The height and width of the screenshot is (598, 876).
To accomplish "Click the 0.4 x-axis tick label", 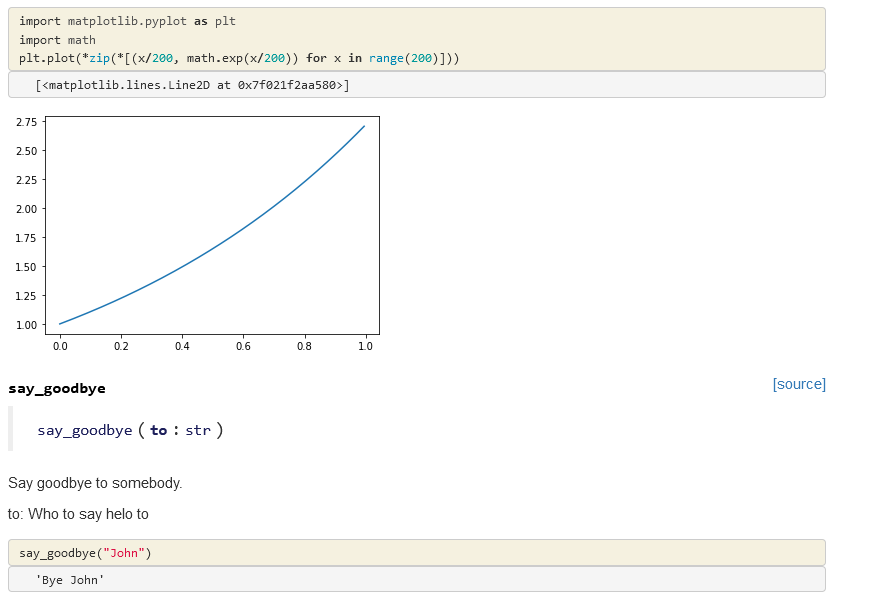I will tap(182, 346).
